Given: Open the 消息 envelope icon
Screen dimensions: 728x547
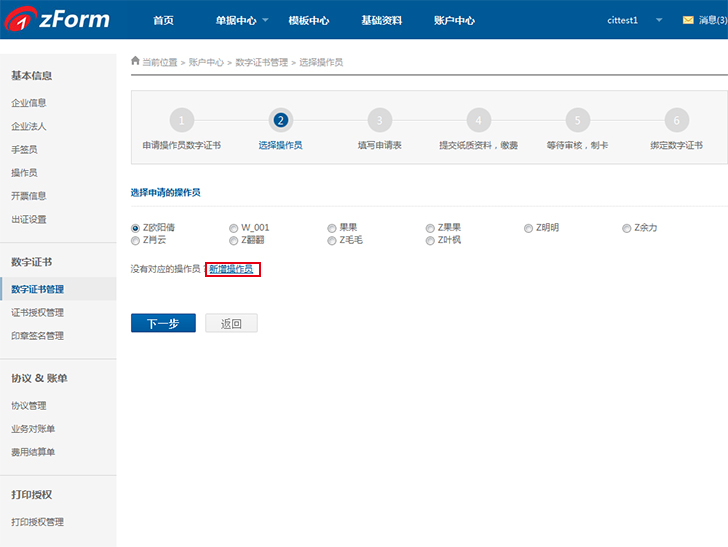Looking at the screenshot, I should coord(688,20).
